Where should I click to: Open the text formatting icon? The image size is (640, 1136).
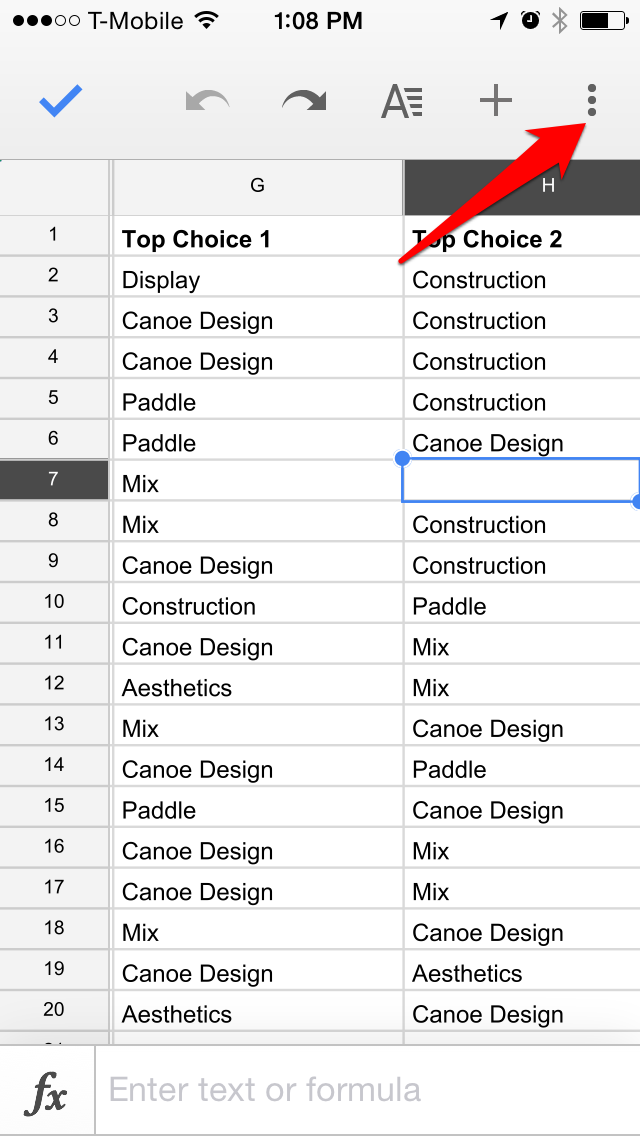click(x=402, y=101)
